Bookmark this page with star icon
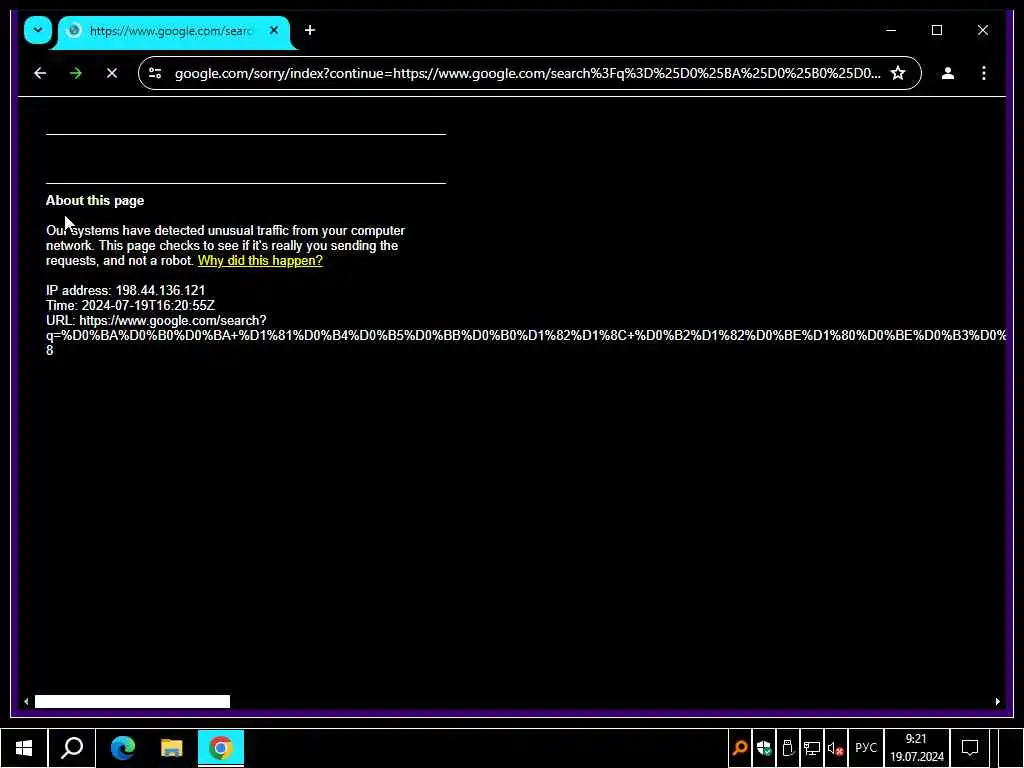Viewport: 1024px width, 768px height. pos(898,73)
